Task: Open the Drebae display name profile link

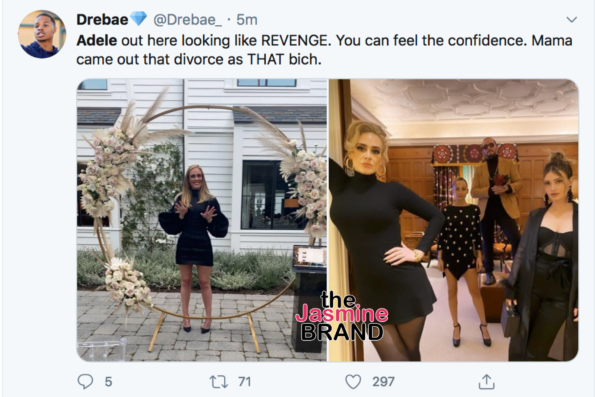Action: click(x=102, y=19)
